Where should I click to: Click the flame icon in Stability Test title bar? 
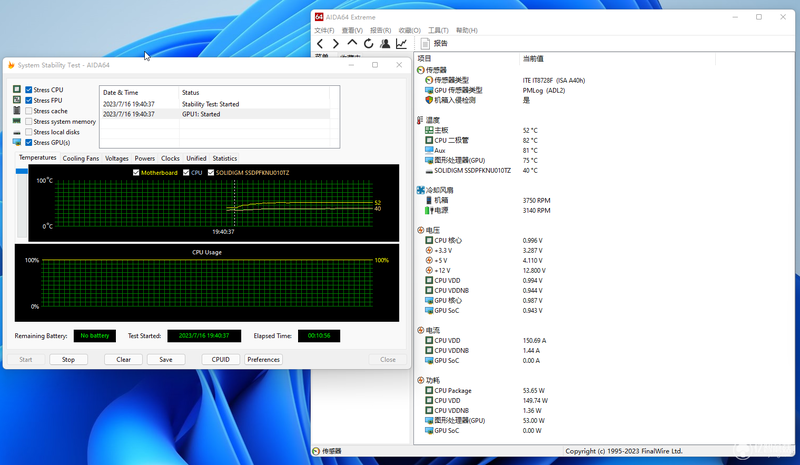(x=11, y=65)
